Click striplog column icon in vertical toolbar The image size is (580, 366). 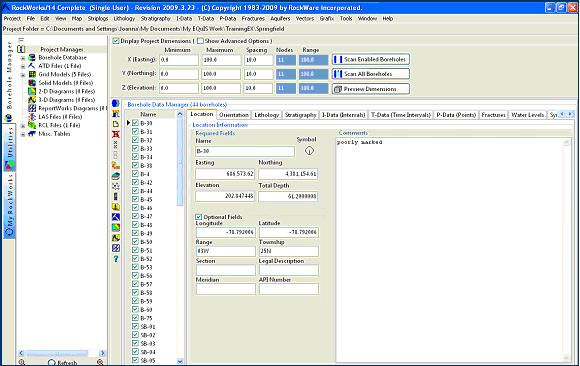pyautogui.click(x=116, y=196)
